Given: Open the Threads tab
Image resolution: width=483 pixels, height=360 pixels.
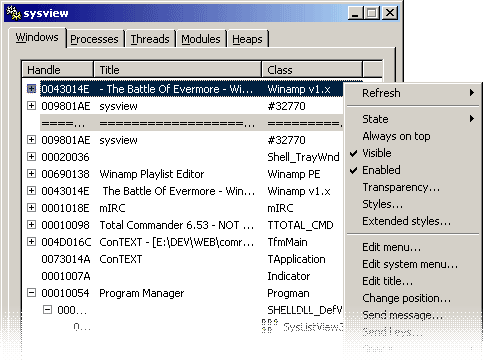Looking at the screenshot, I should [x=150, y=39].
